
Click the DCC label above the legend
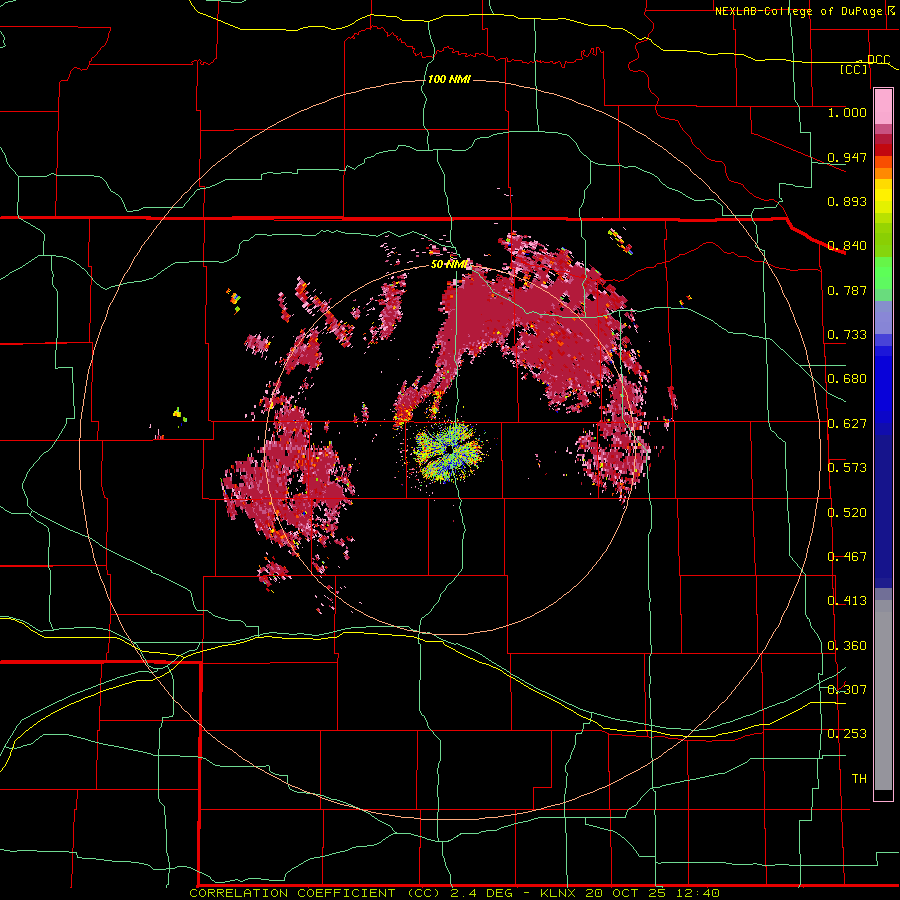click(x=878, y=59)
